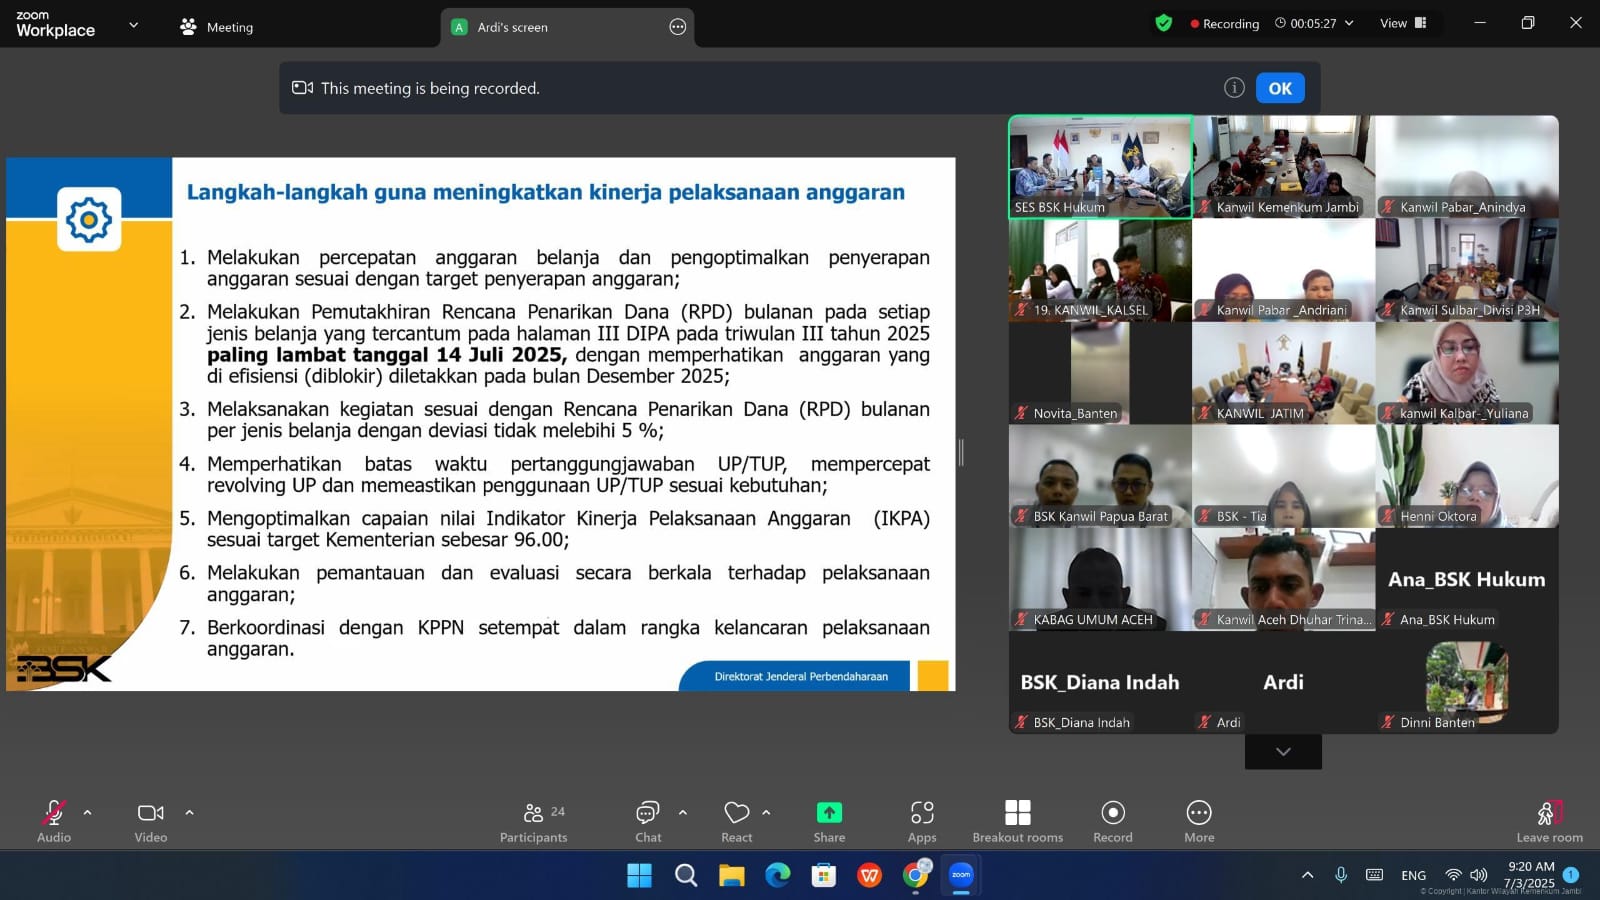The height and width of the screenshot is (900, 1600).
Task: Click the green Share icon
Action: 828,813
